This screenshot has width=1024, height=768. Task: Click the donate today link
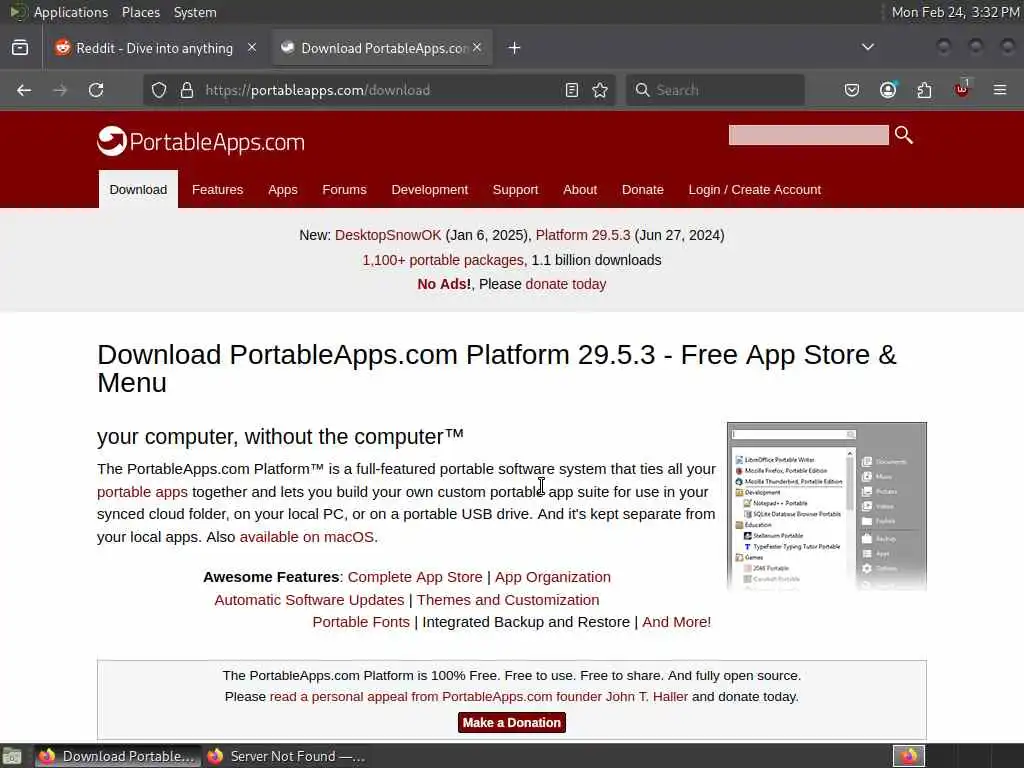pyautogui.click(x=566, y=284)
